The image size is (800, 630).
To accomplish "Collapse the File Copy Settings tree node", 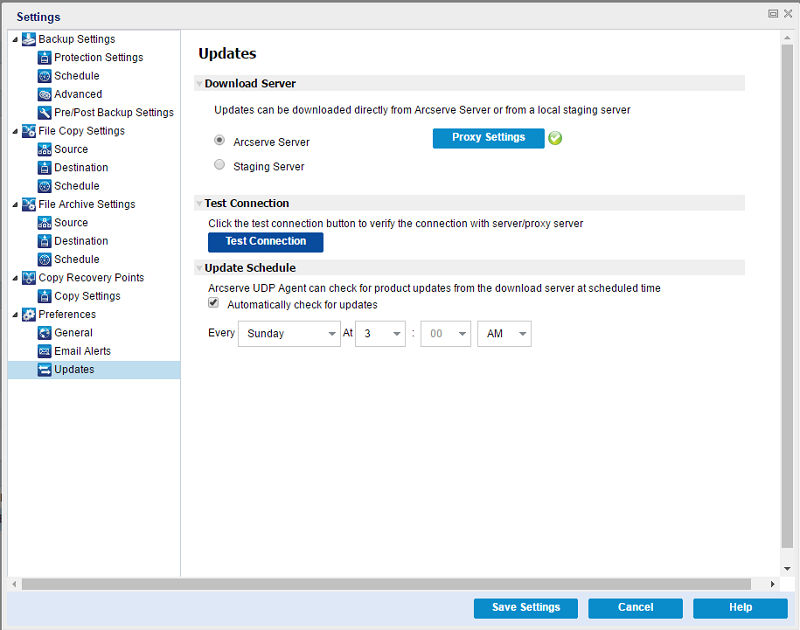I will [x=15, y=132].
